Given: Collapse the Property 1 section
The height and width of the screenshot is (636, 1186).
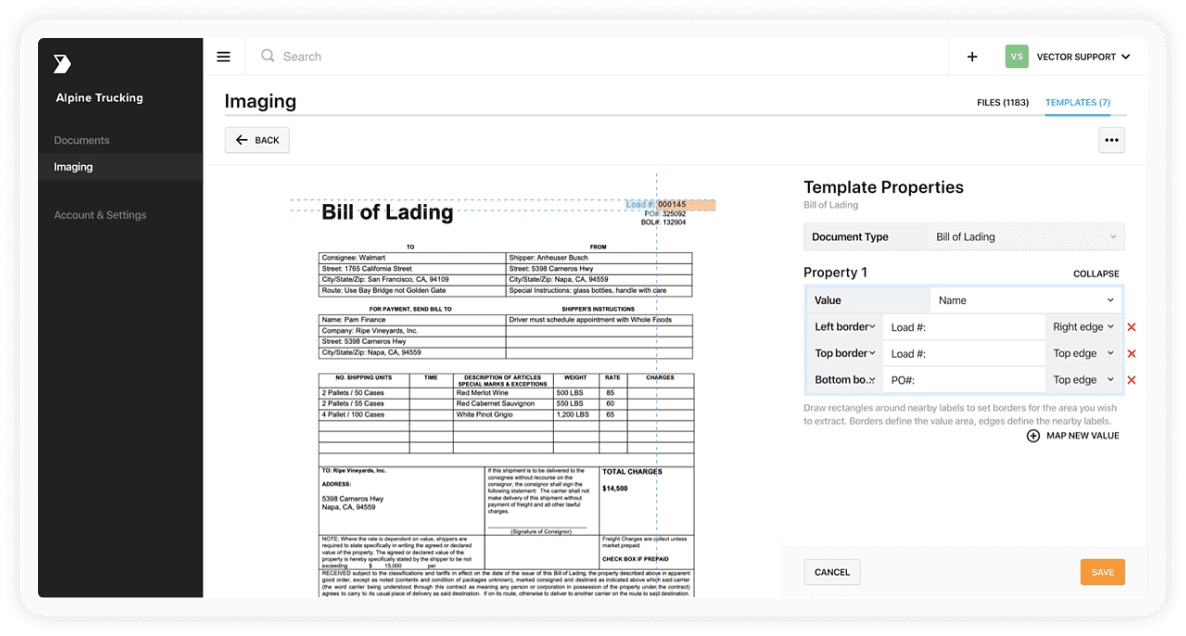Looking at the screenshot, I should pyautogui.click(x=1096, y=274).
